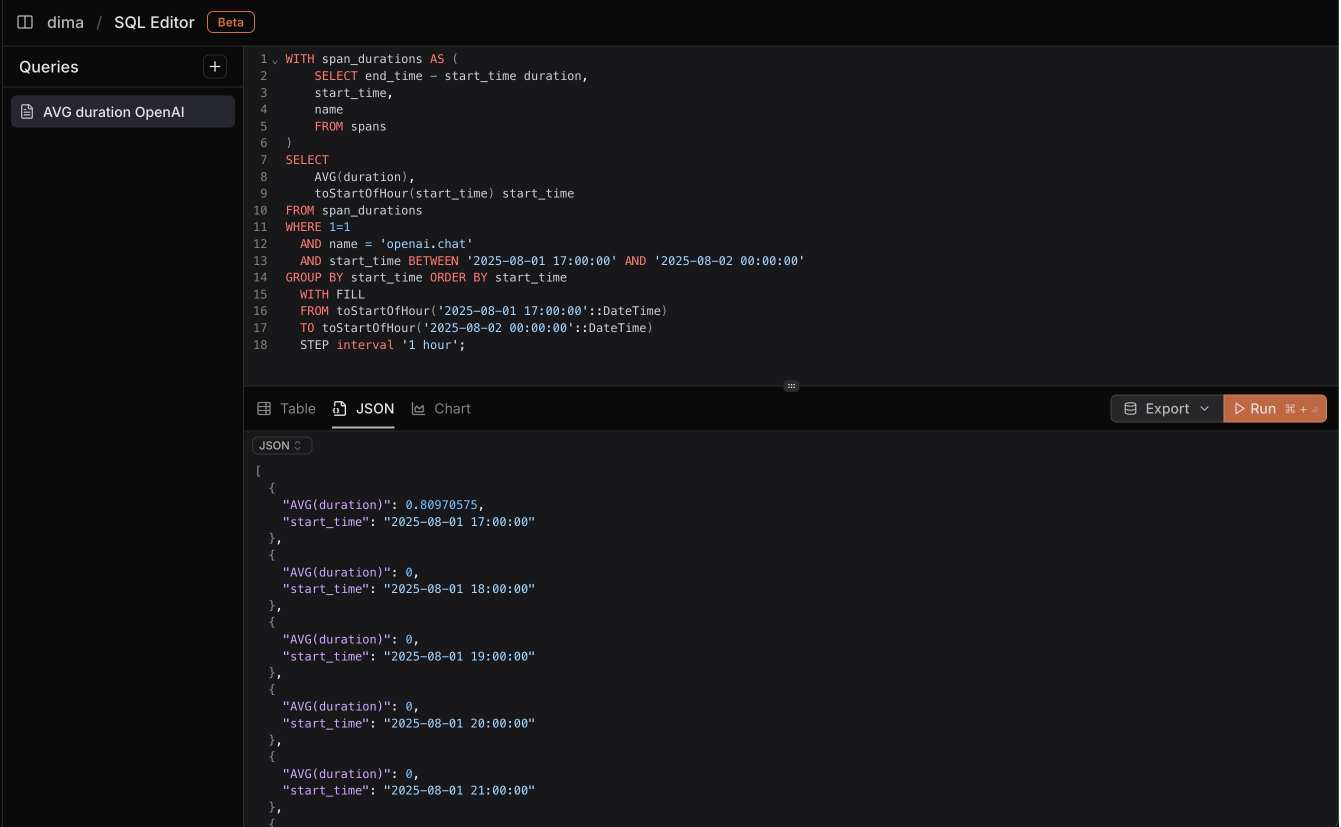This screenshot has width=1341, height=827.
Task: Click the database icon on Export button
Action: (1131, 408)
